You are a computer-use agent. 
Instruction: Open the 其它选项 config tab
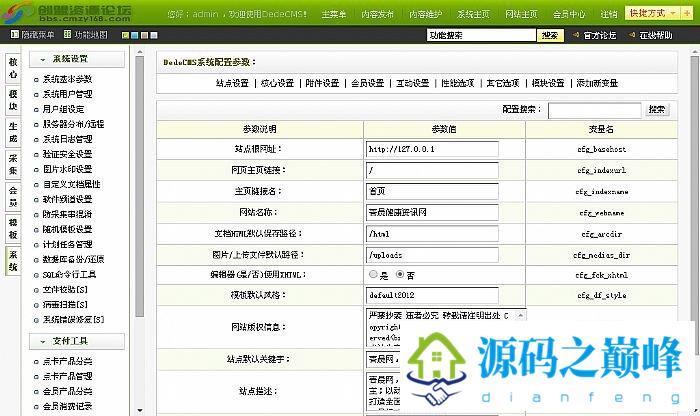503,83
